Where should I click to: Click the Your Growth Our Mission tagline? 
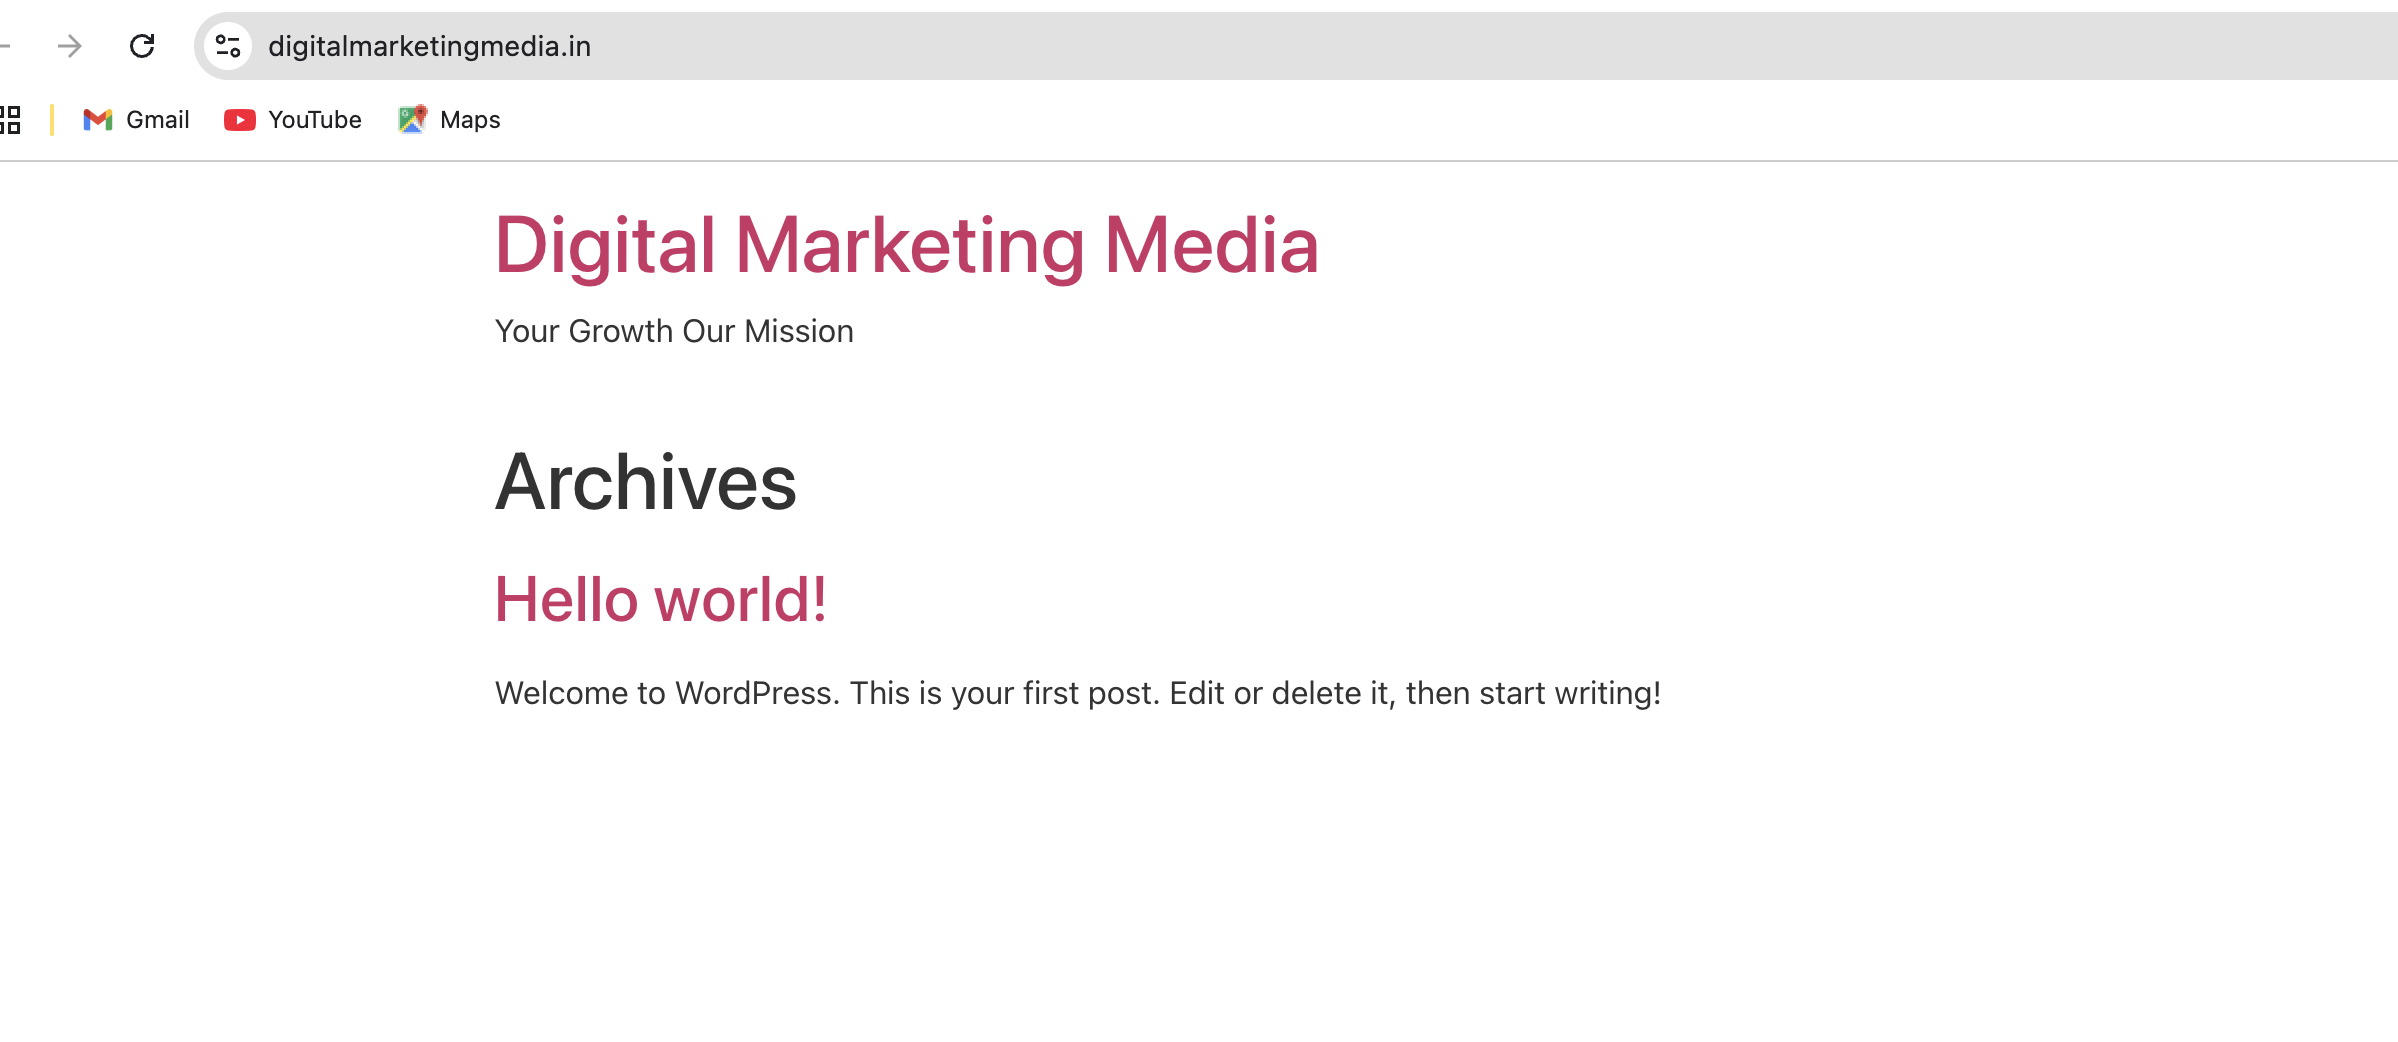click(x=674, y=331)
